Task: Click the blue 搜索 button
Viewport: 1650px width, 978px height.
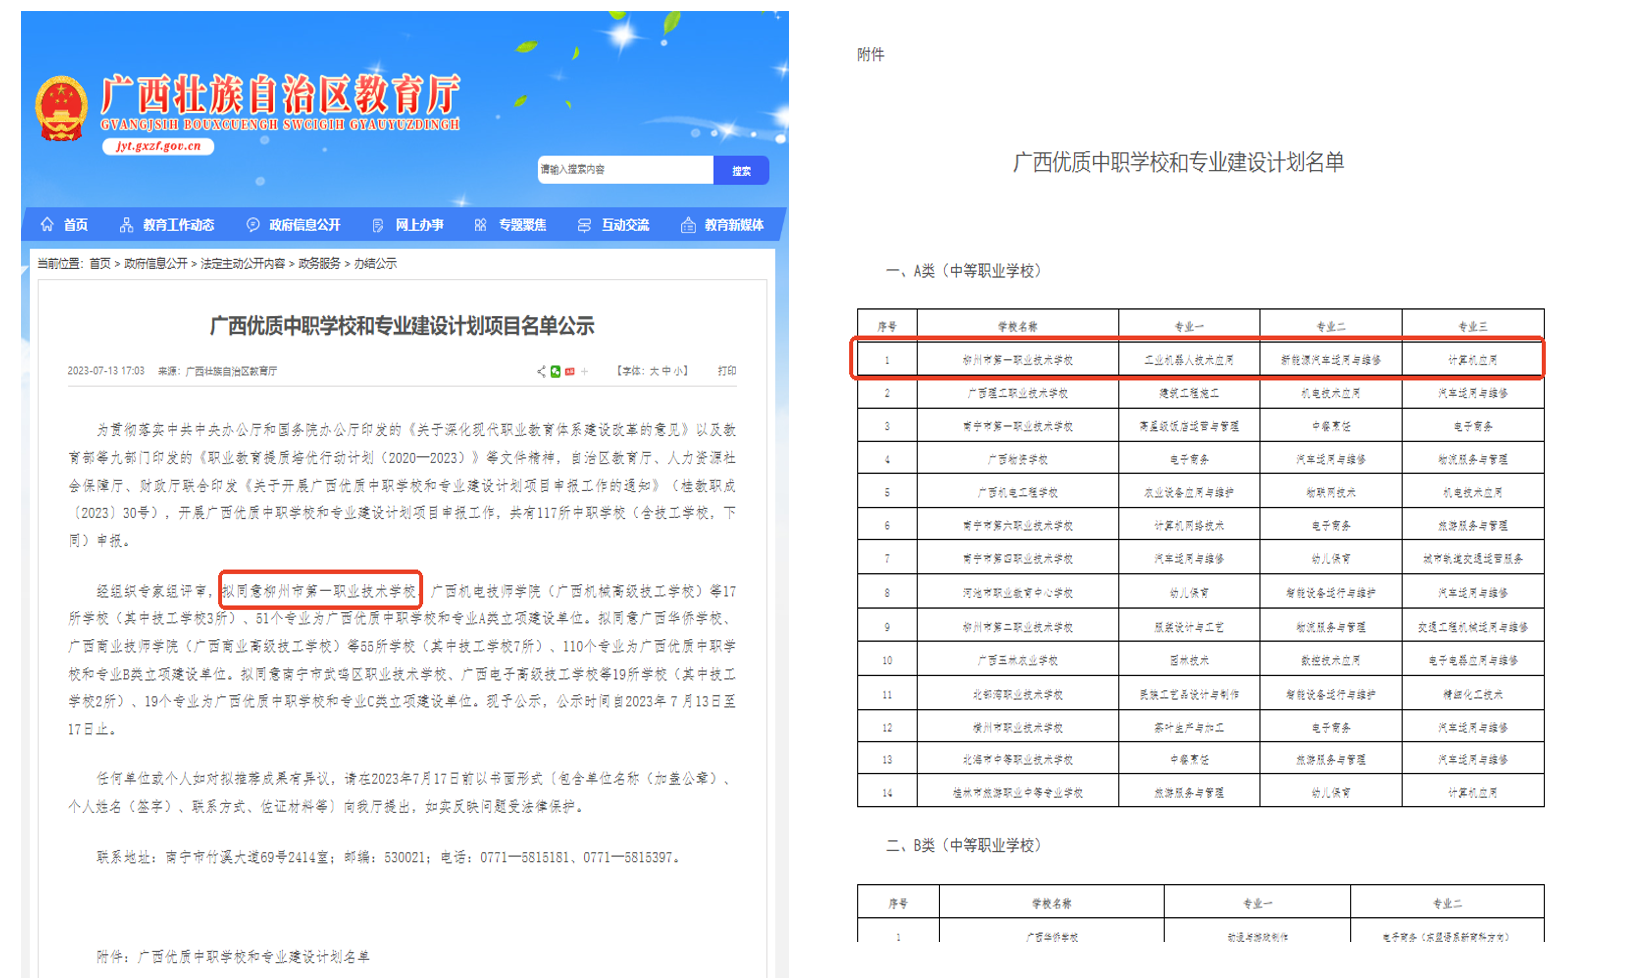Action: (741, 170)
